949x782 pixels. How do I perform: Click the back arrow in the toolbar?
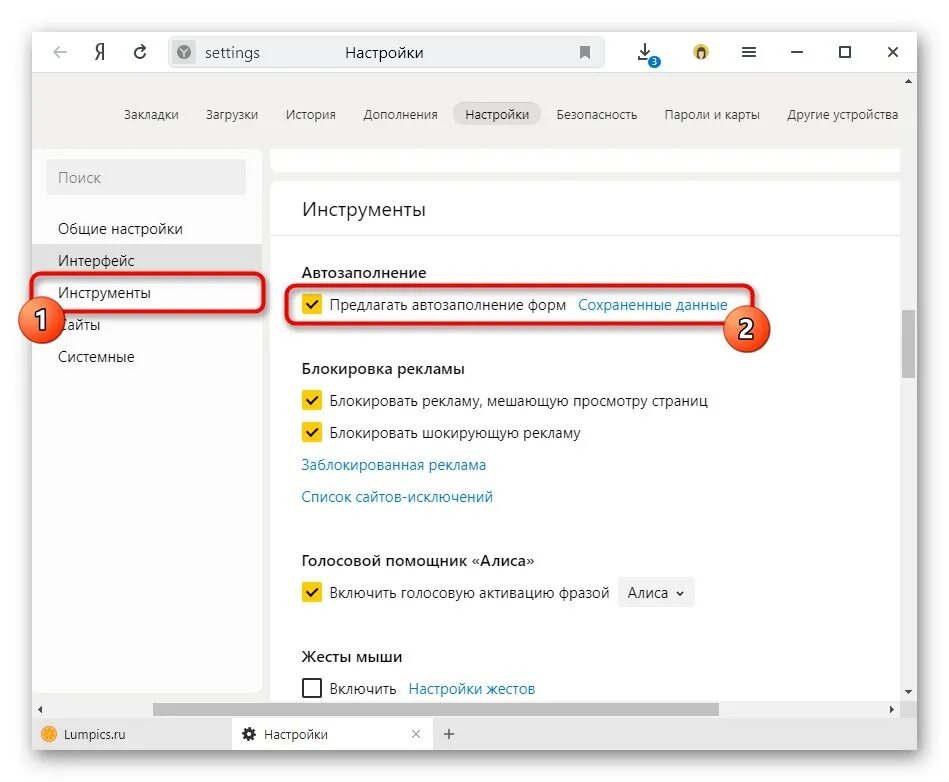pos(60,53)
